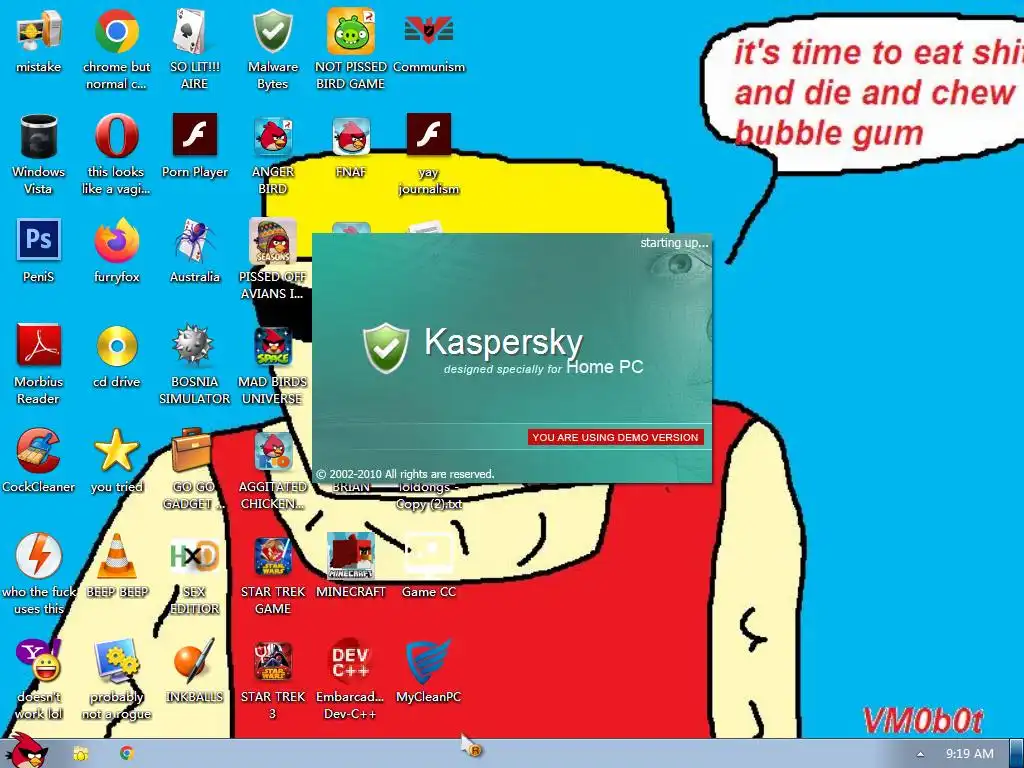1024x768 pixels.
Task: Select the 'loldongs - Copy (2).txt' file
Action: pyautogui.click(x=428, y=496)
